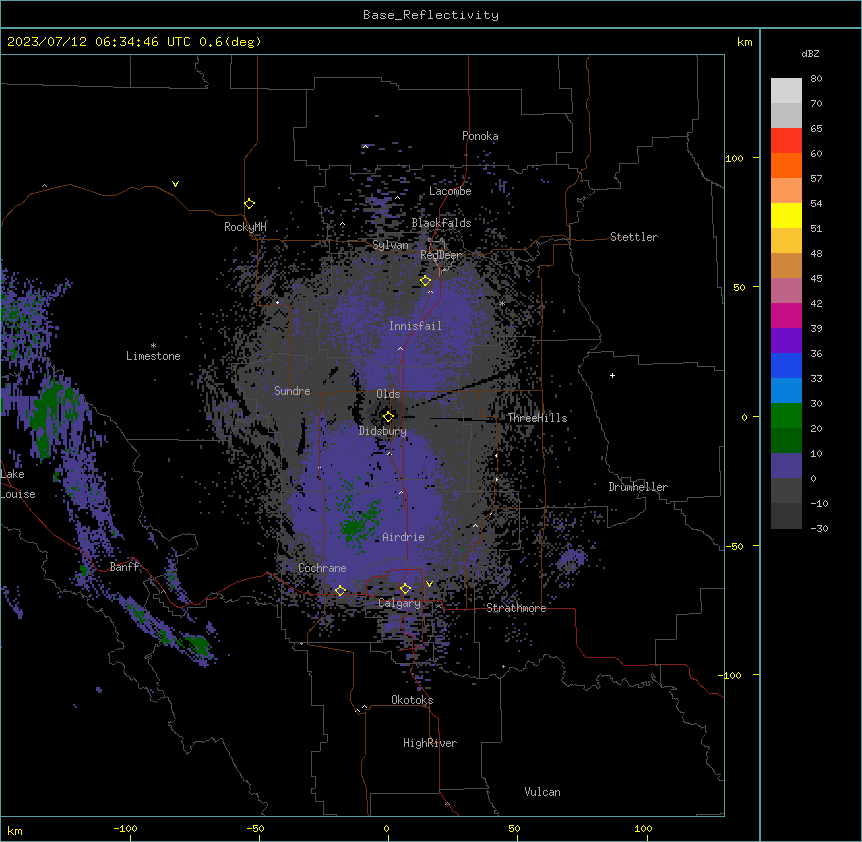Click the Sylvan town label

(x=390, y=245)
